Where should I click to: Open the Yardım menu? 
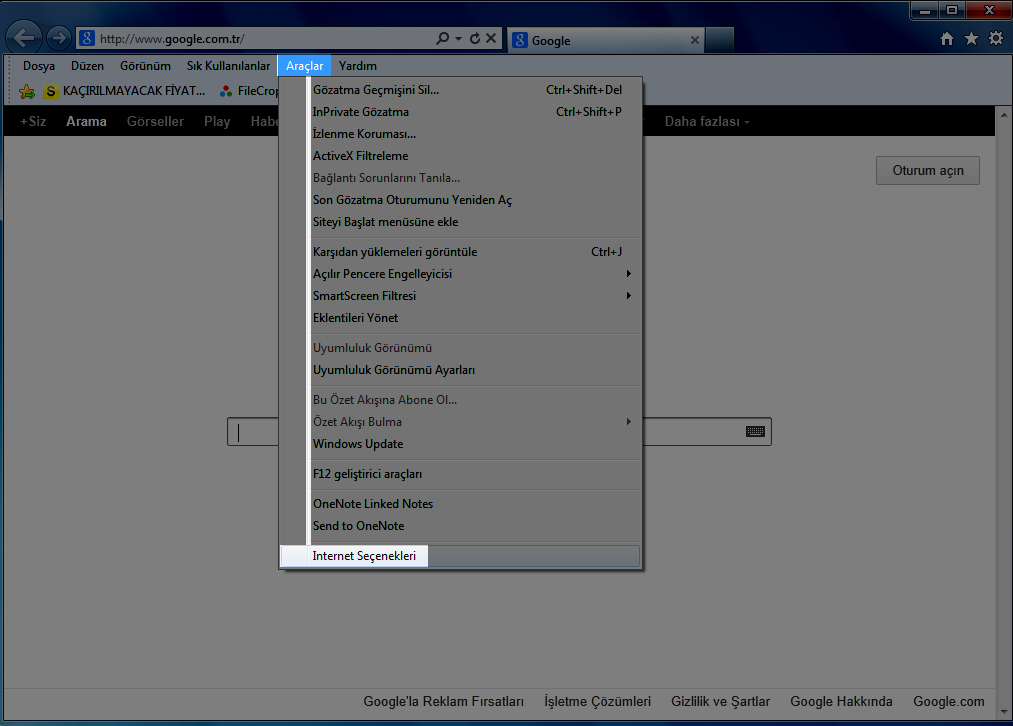pos(358,66)
